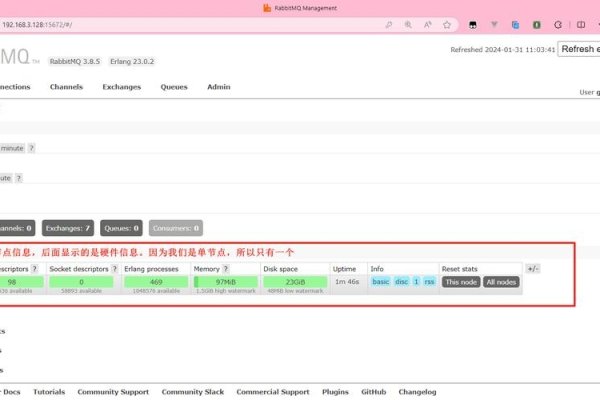Switch to the Exchanges tab
The width and height of the screenshot is (600, 400).
pyautogui.click(x=122, y=87)
